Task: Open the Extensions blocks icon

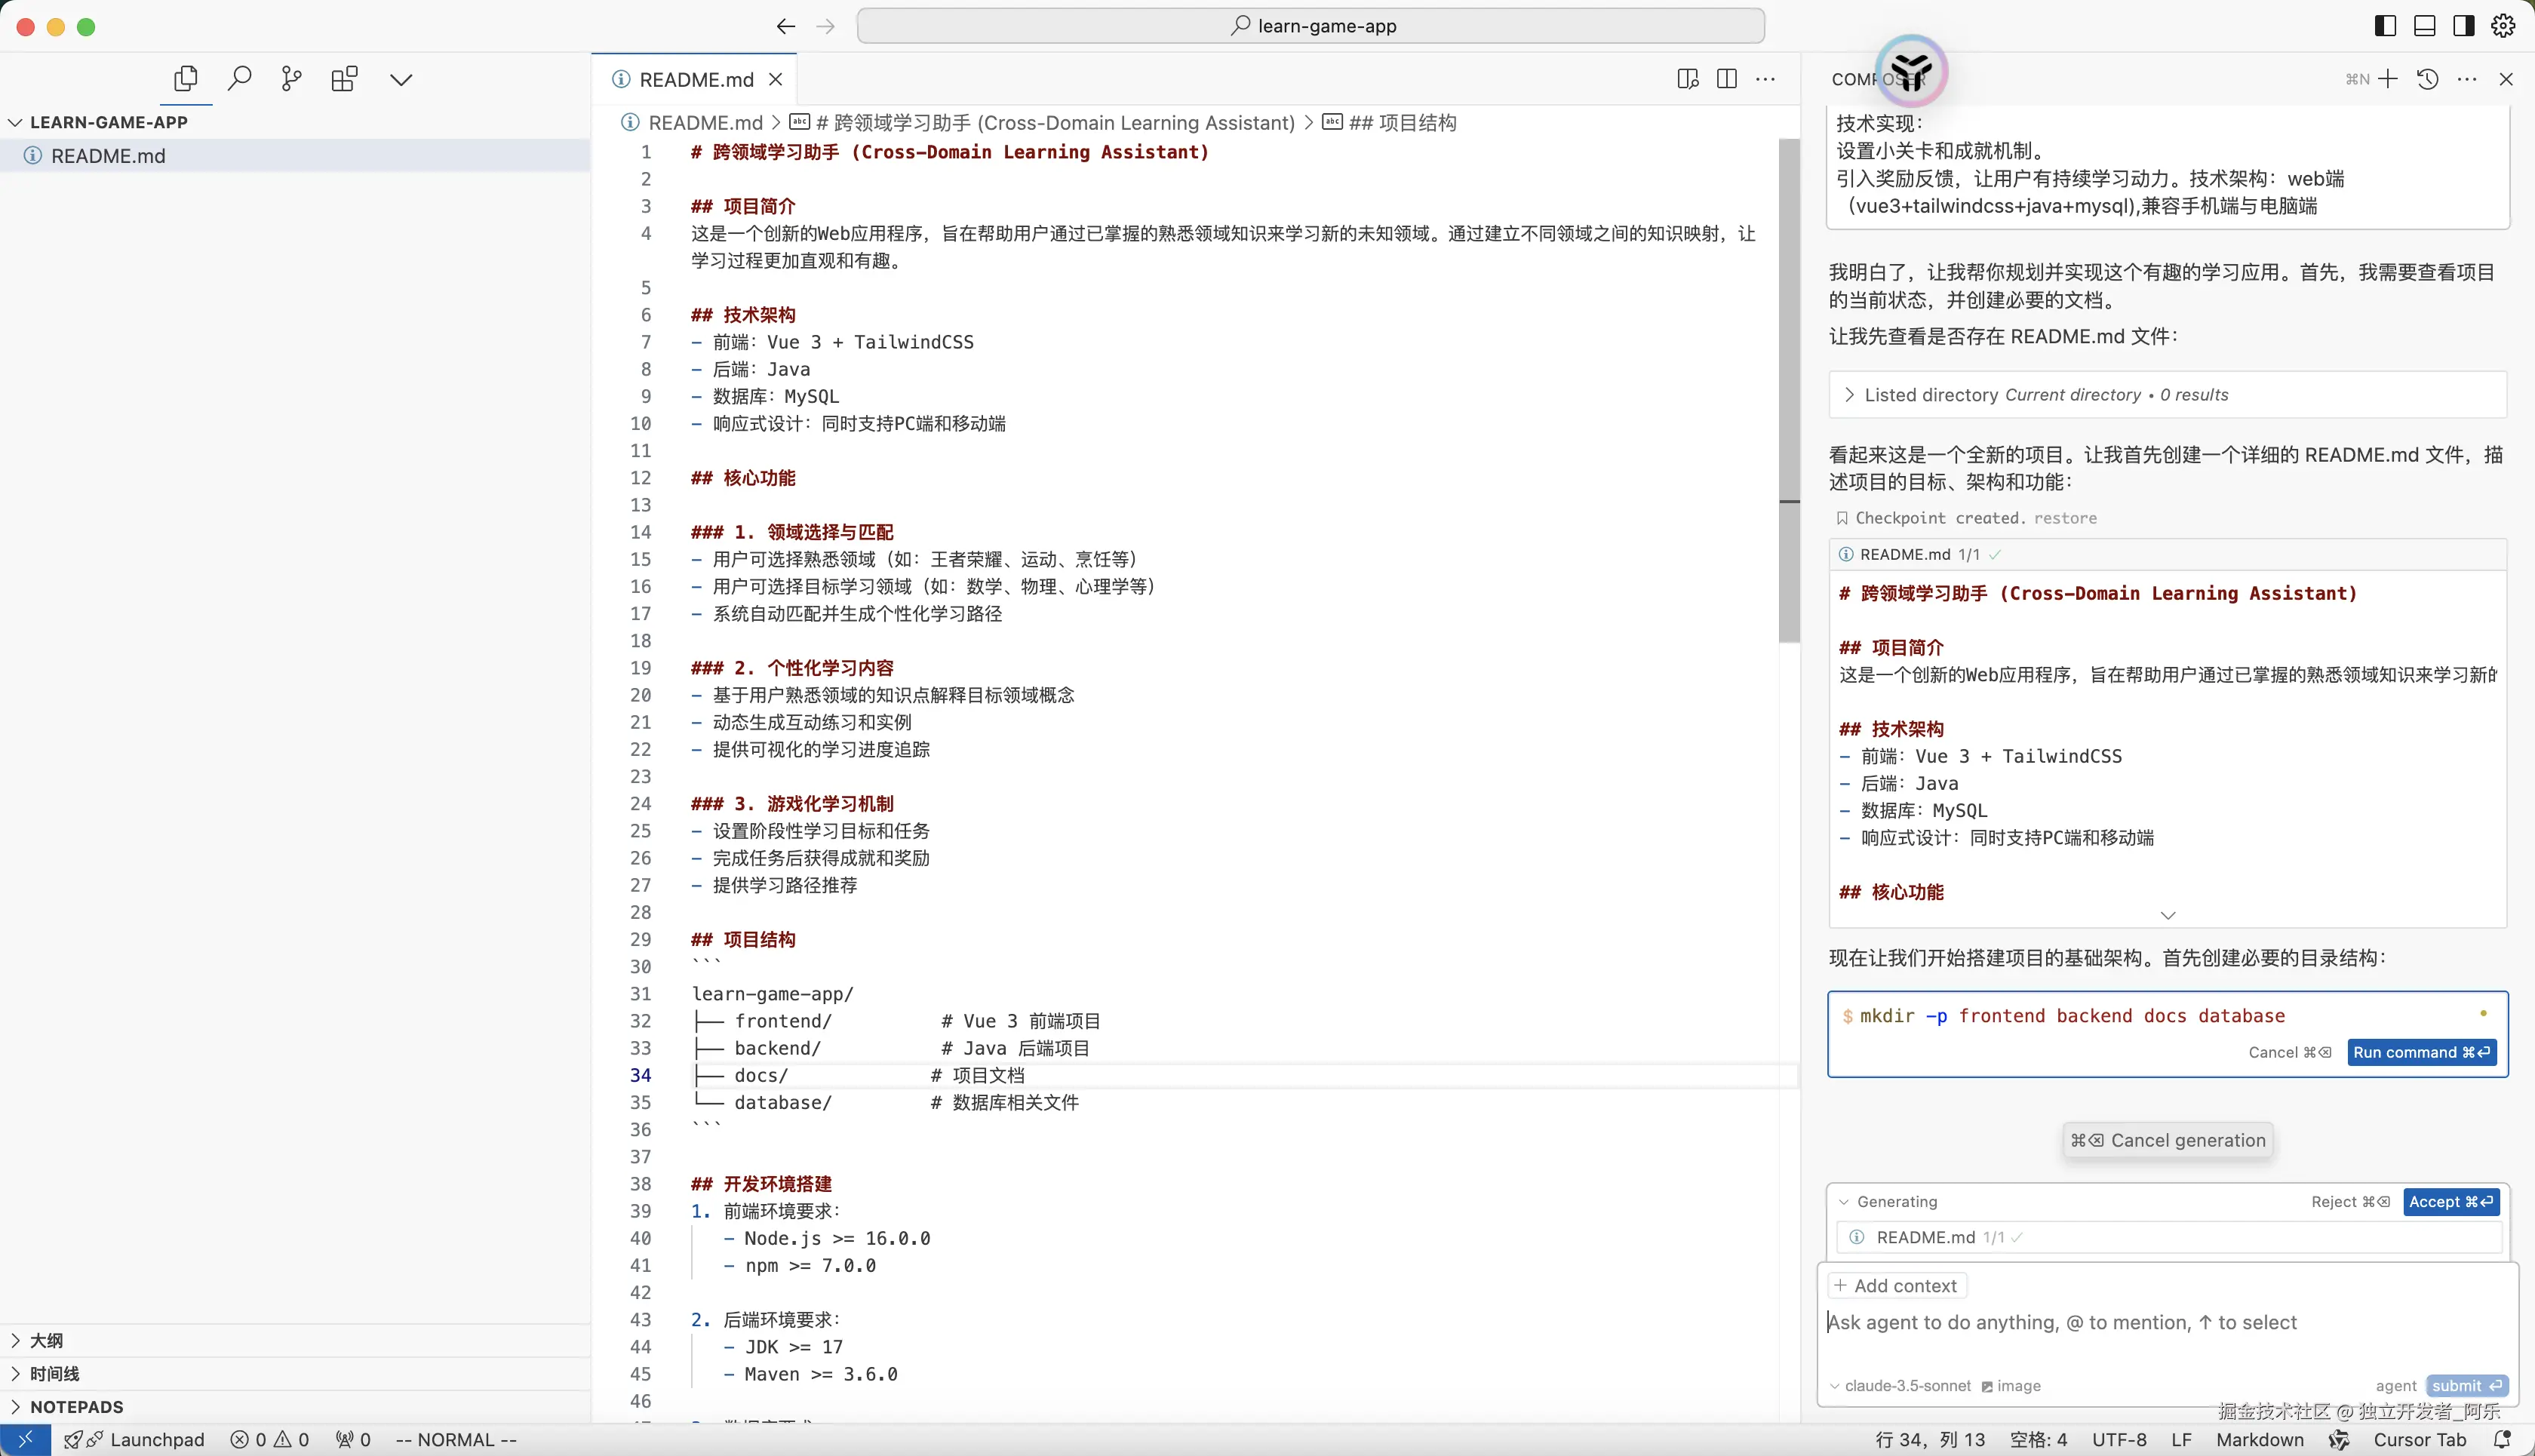Action: click(x=344, y=79)
